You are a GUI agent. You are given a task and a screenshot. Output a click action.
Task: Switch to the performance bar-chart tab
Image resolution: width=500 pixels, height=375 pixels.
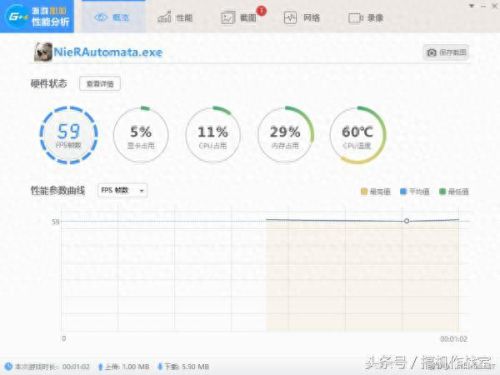pyautogui.click(x=175, y=17)
